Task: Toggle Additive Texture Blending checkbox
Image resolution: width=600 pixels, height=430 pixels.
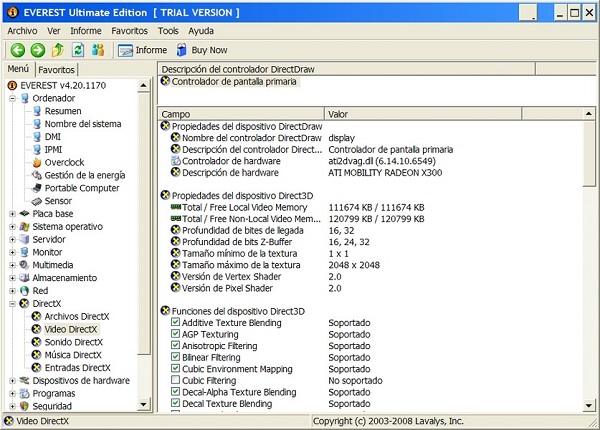Action: point(175,322)
